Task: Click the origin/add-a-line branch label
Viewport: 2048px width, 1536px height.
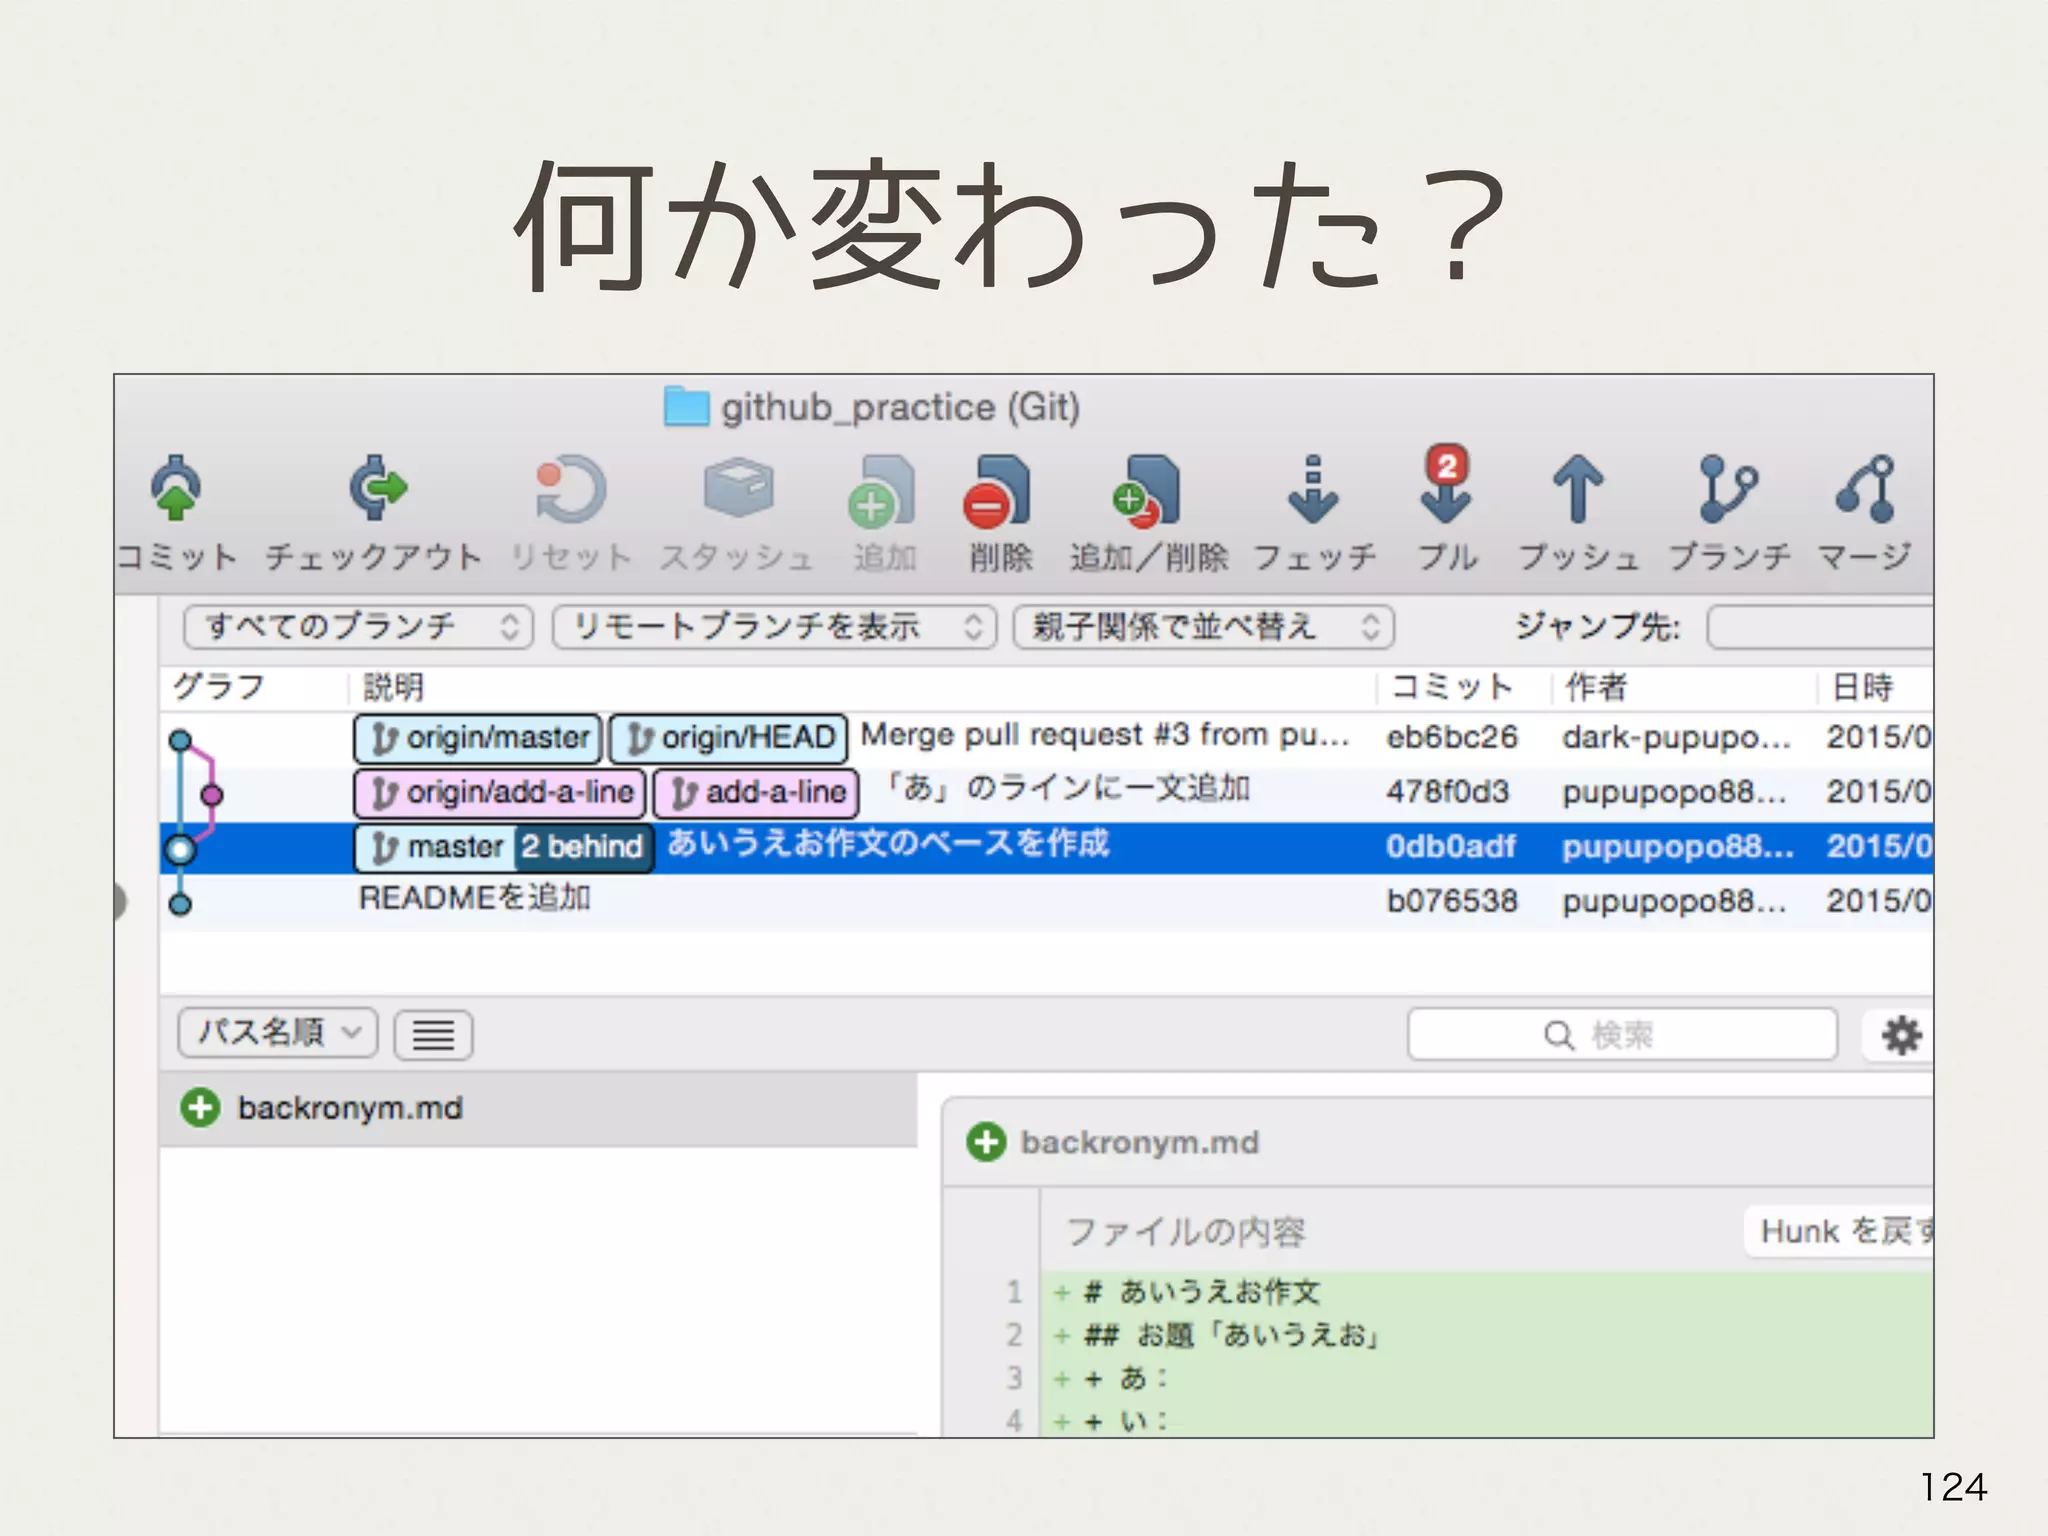Action: [x=500, y=793]
